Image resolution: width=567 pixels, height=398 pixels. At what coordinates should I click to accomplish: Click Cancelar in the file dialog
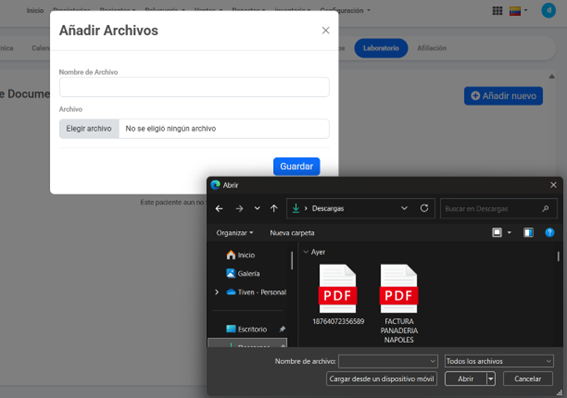pos(528,379)
